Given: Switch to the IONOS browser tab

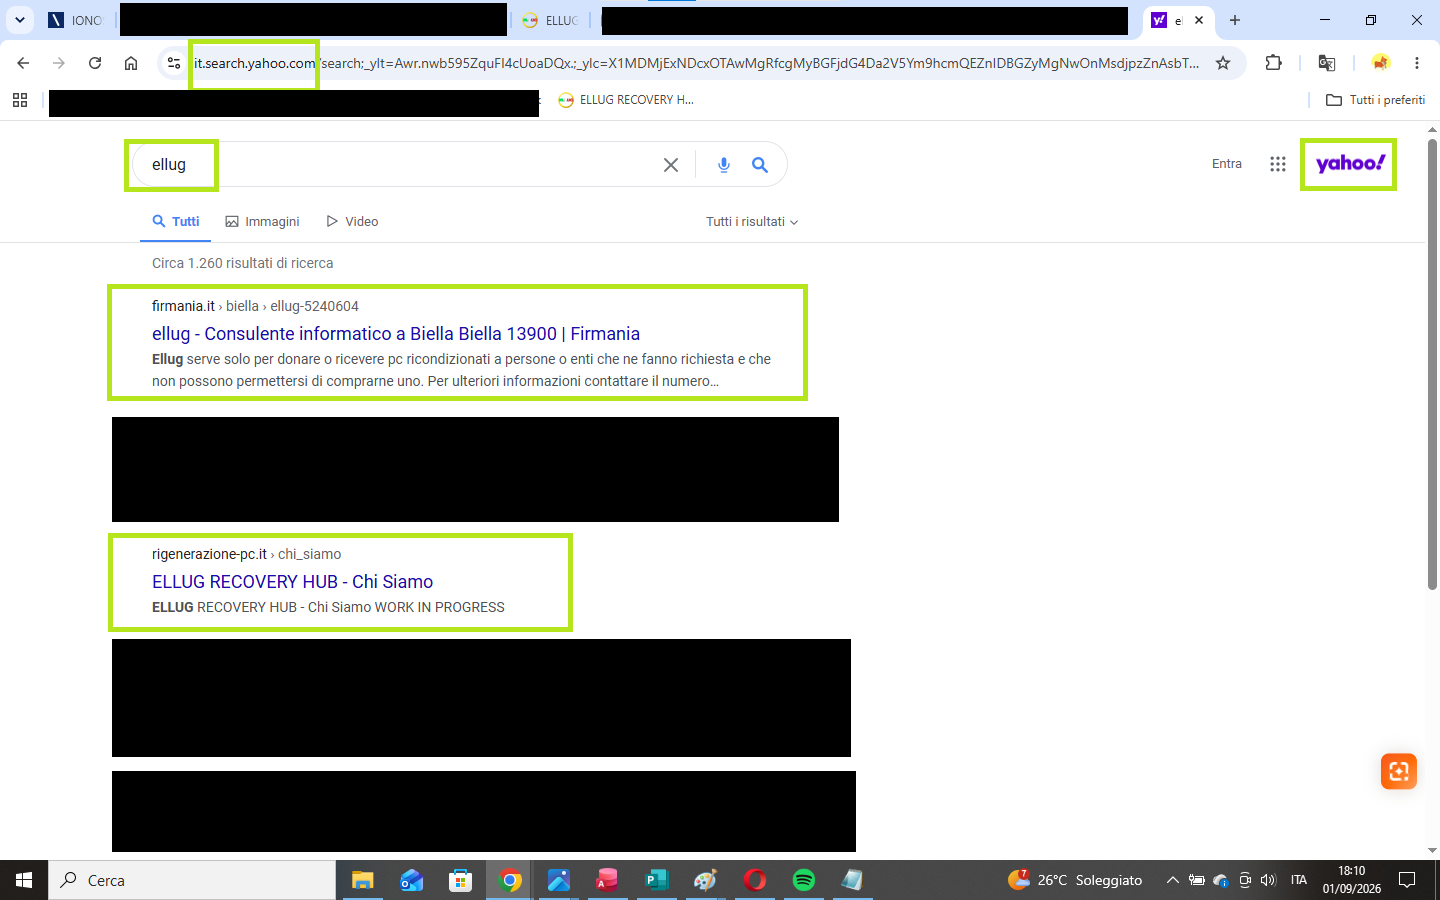Looking at the screenshot, I should 76,20.
